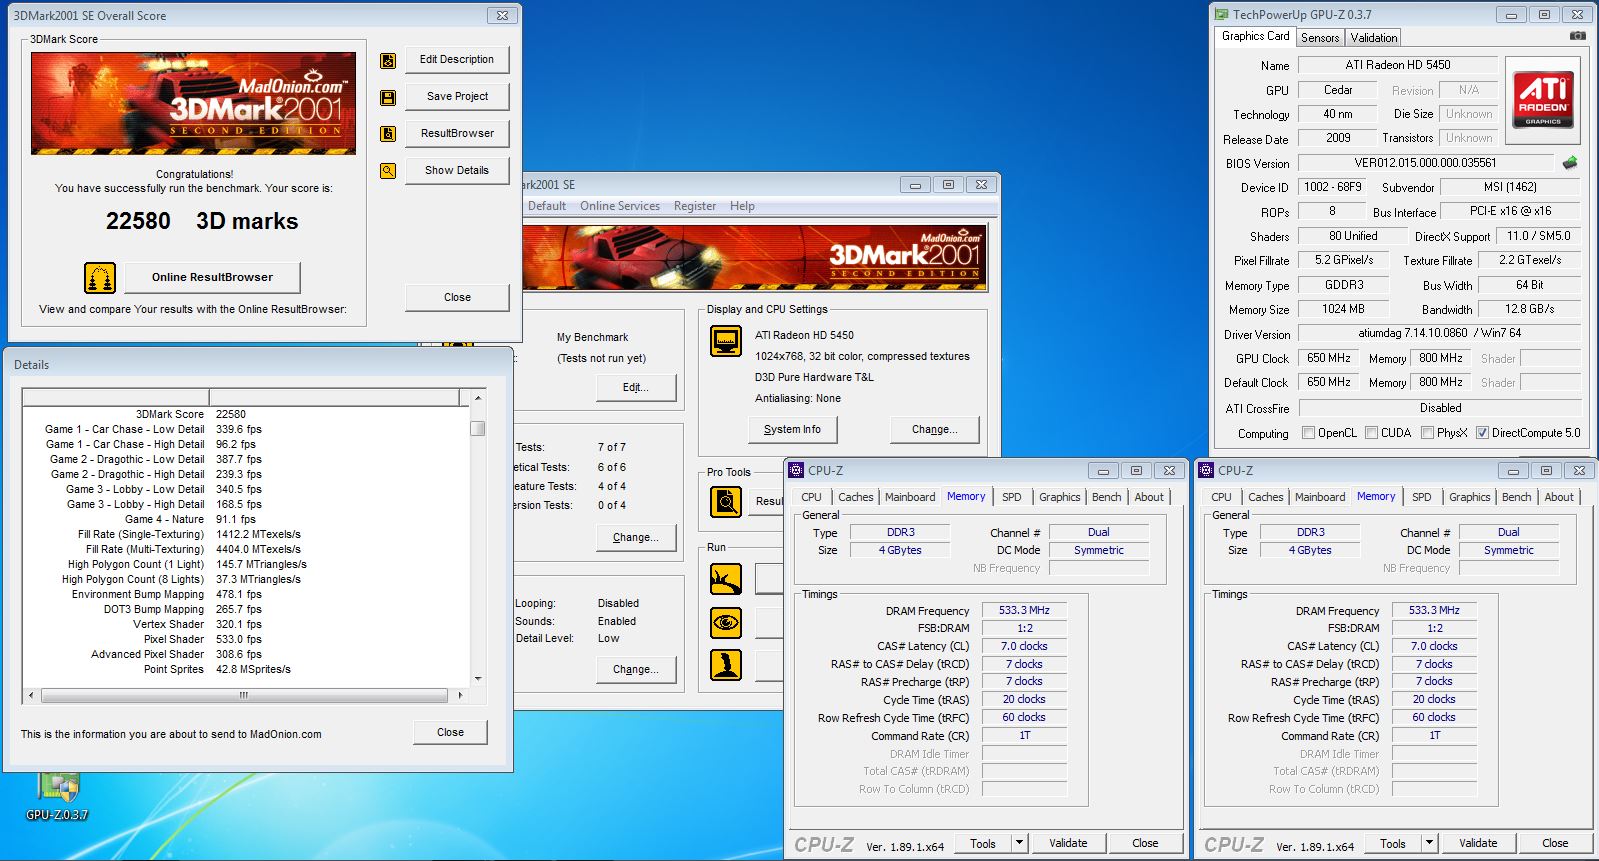Click the ResultBrowser icon beside its button
Screen dimensions: 1599x861
(x=388, y=134)
